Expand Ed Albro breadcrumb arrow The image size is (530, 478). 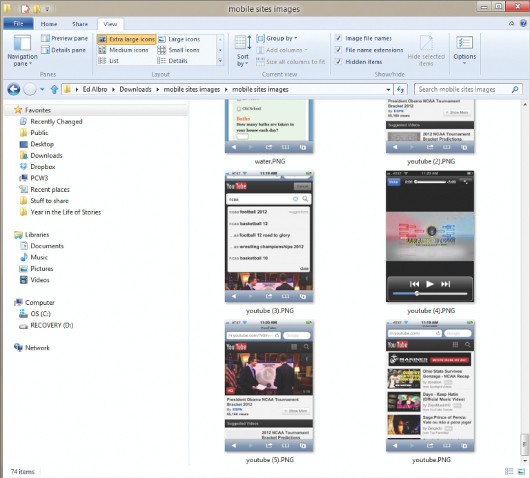tap(114, 90)
